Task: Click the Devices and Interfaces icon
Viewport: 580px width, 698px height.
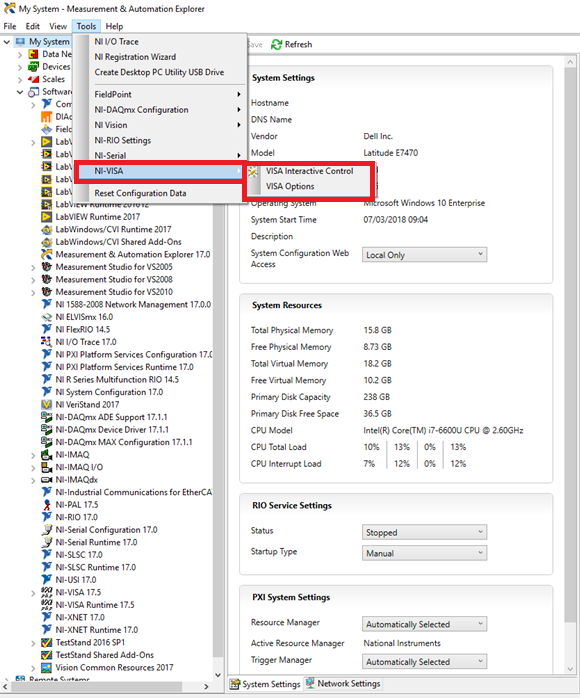Action: pyautogui.click(x=33, y=67)
